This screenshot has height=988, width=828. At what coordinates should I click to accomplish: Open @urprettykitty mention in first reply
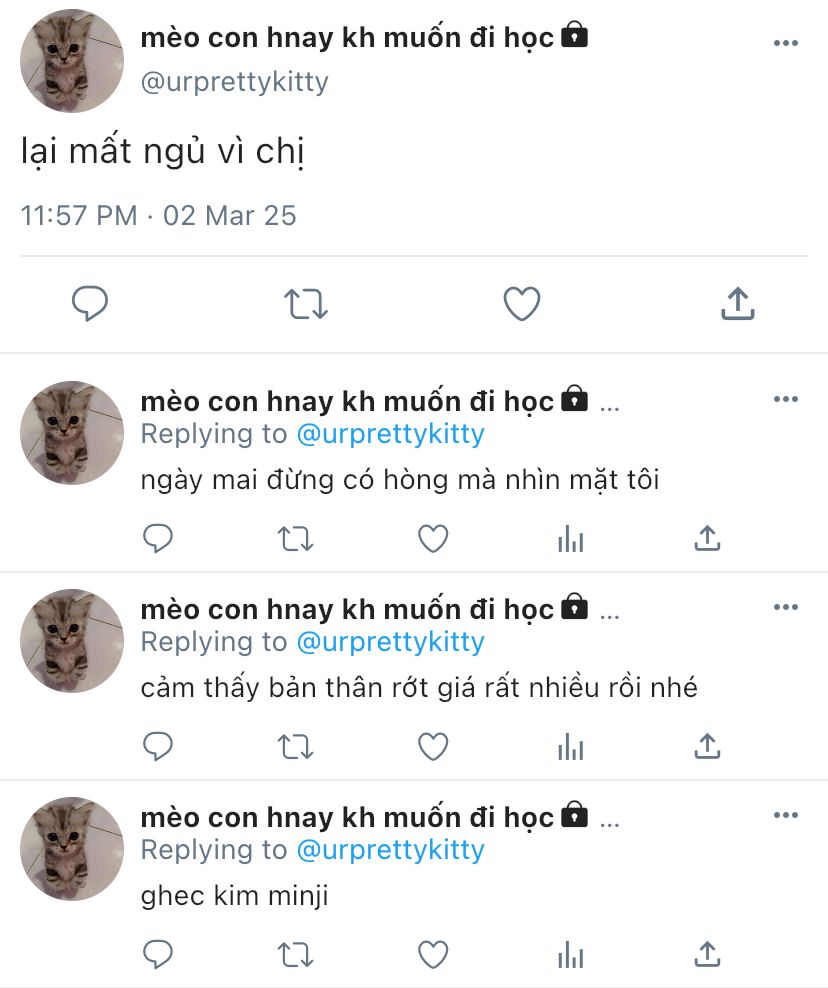pos(390,434)
